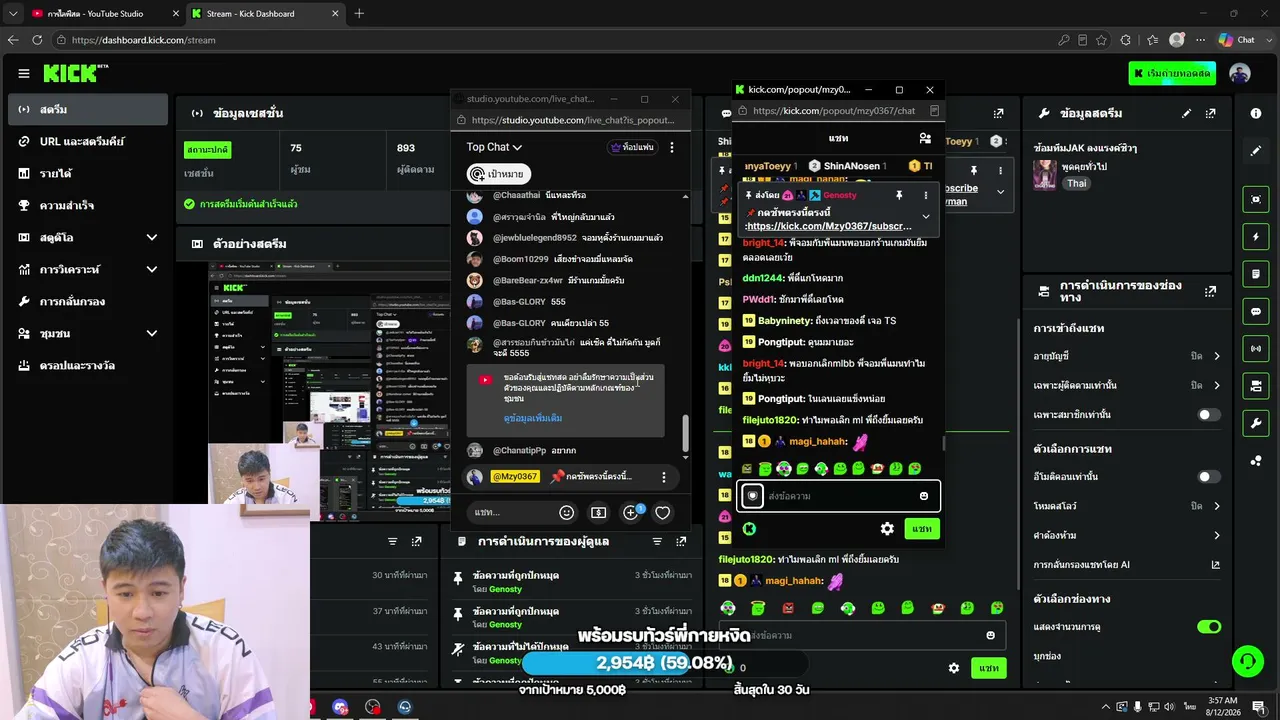Open user list icon in Kick popout chat
The height and width of the screenshot is (720, 1280).
(925, 138)
